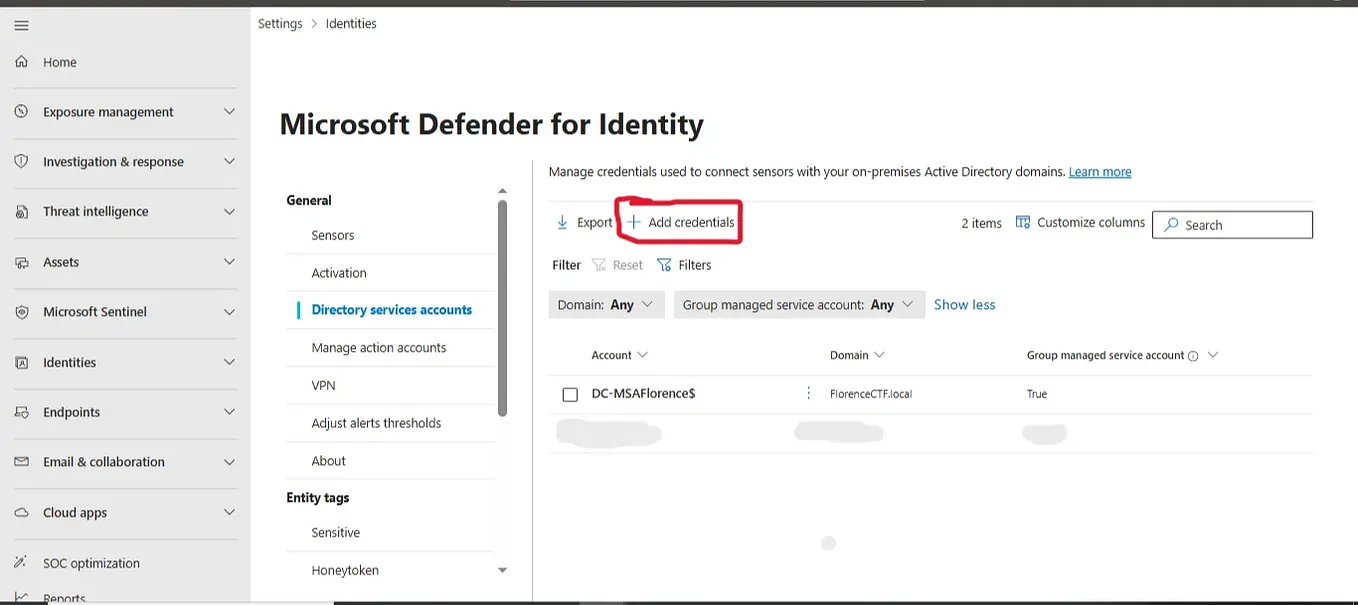Sort by the Domain column header
Image resolution: width=1358 pixels, height=605 pixels.
[857, 355]
